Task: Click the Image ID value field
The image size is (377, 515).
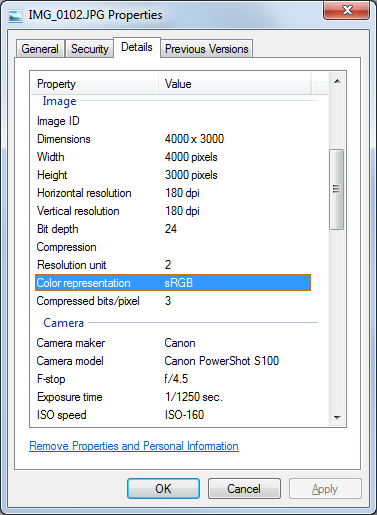Action: click(x=237, y=121)
